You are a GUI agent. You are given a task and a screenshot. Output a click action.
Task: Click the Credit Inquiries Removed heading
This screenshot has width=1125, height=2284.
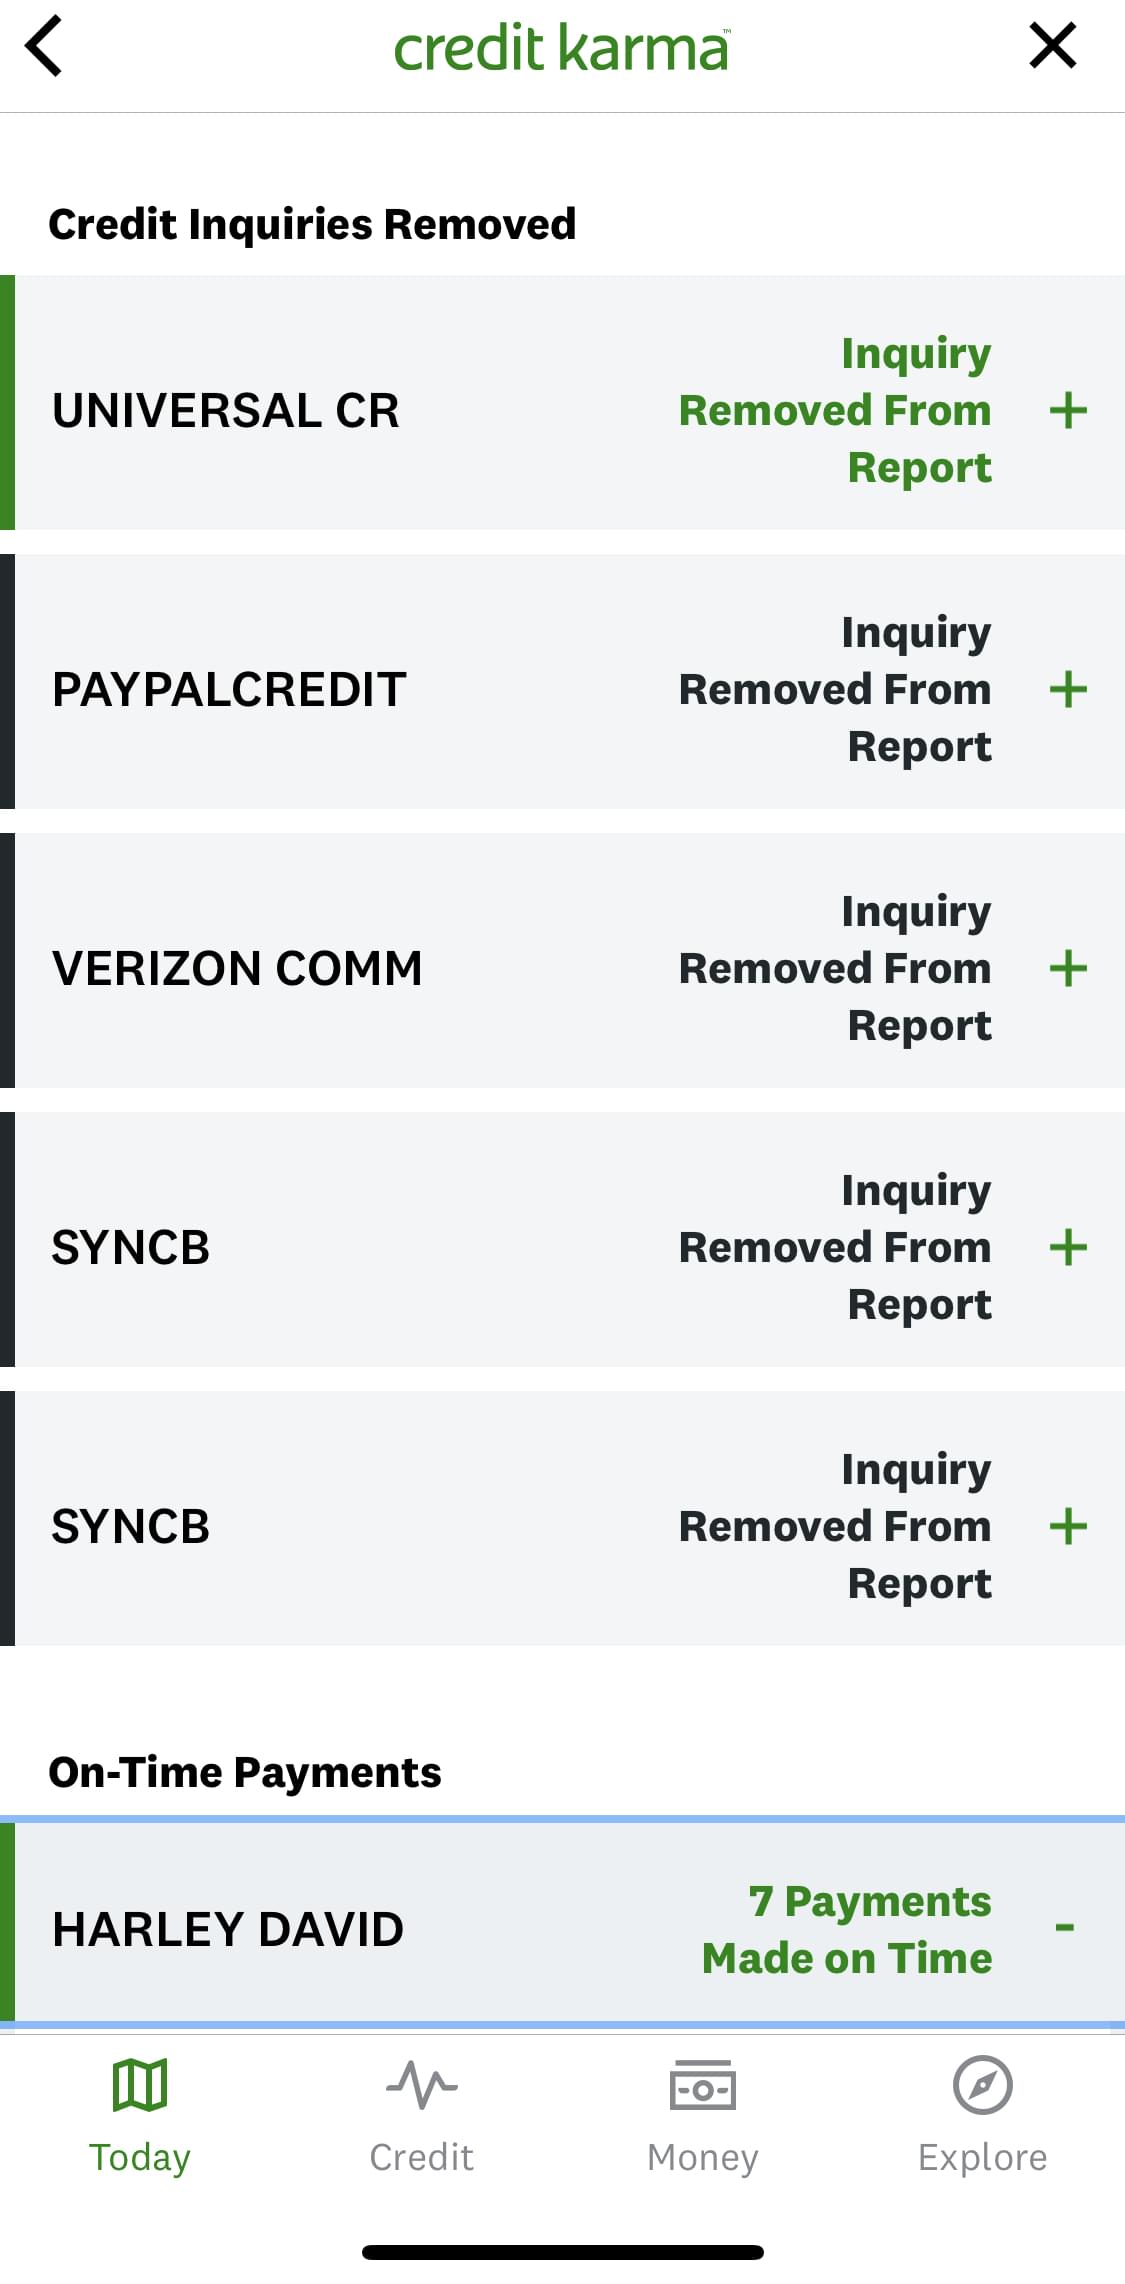coord(312,224)
